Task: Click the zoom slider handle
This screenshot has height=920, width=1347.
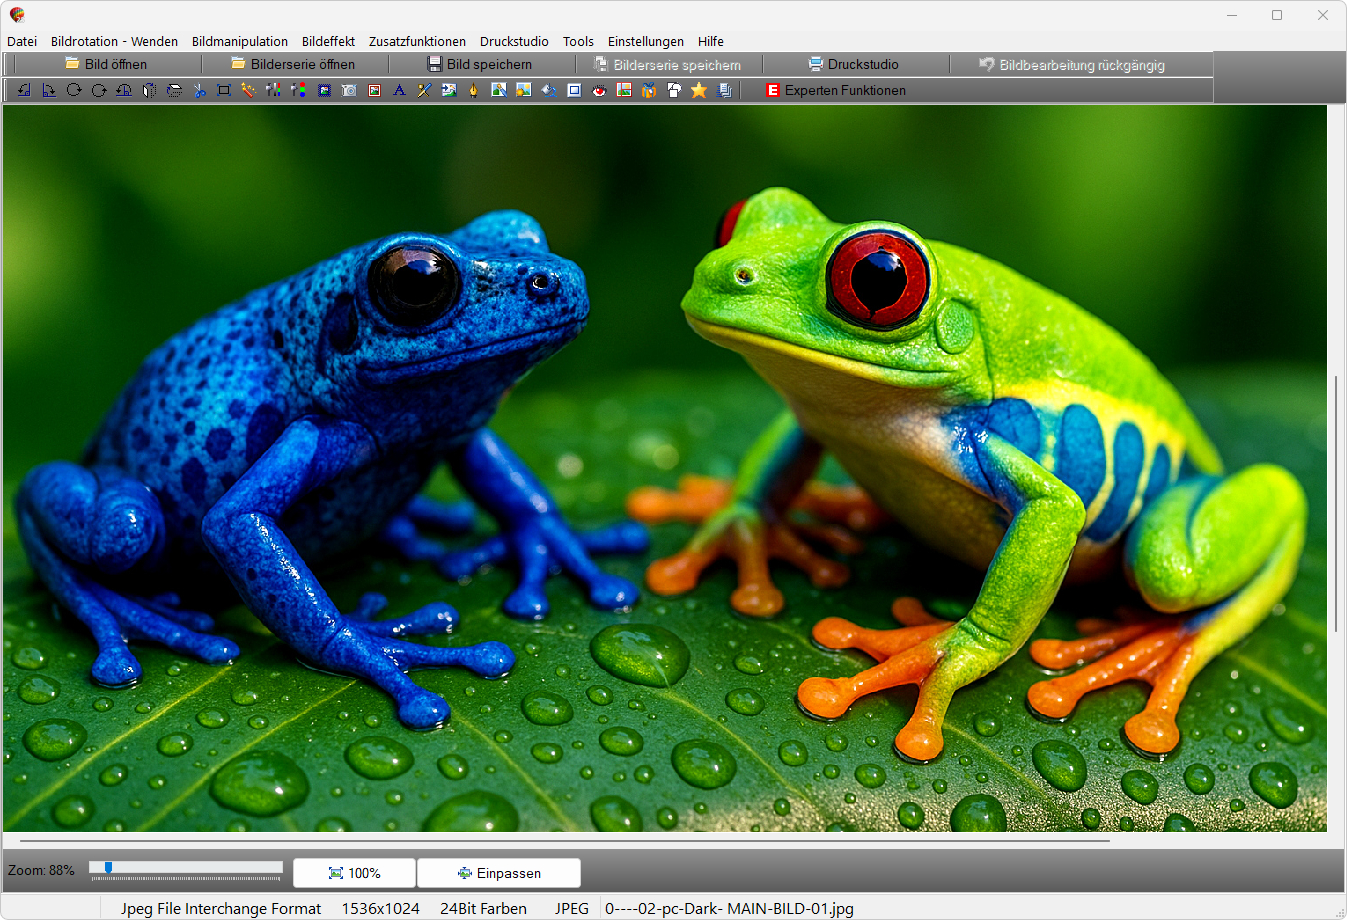Action: pos(108,868)
